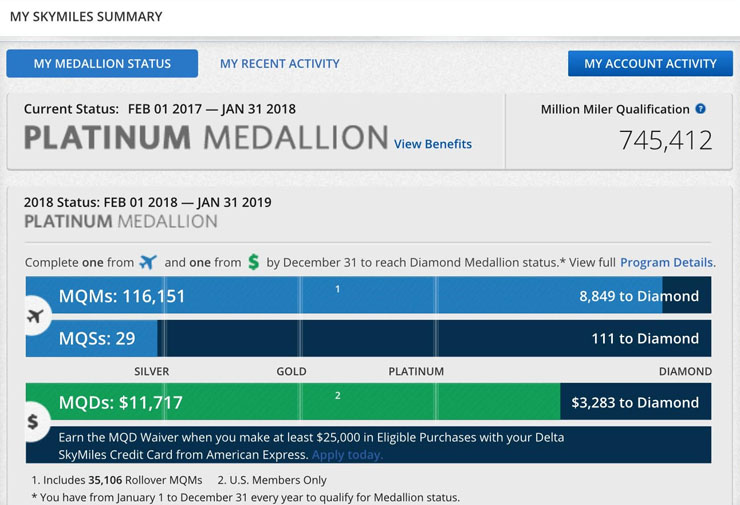Click the small Platinum Medallion 2018 status title

point(121,221)
